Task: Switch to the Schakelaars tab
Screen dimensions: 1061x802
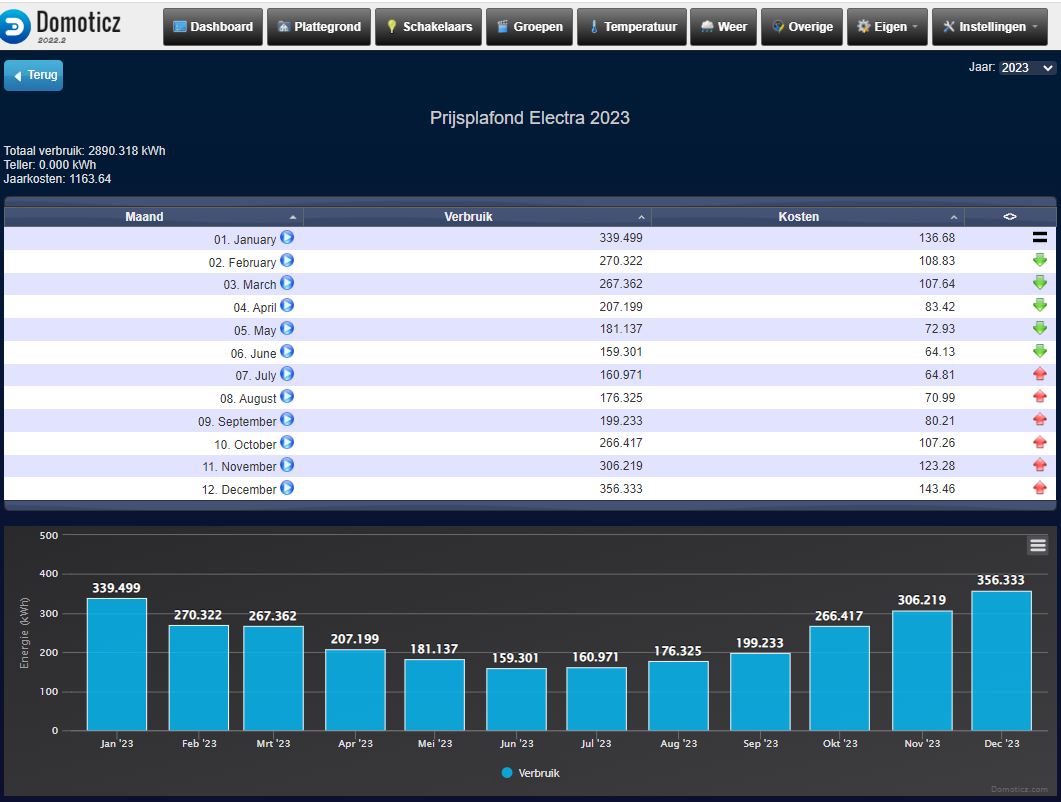Action: (x=428, y=26)
